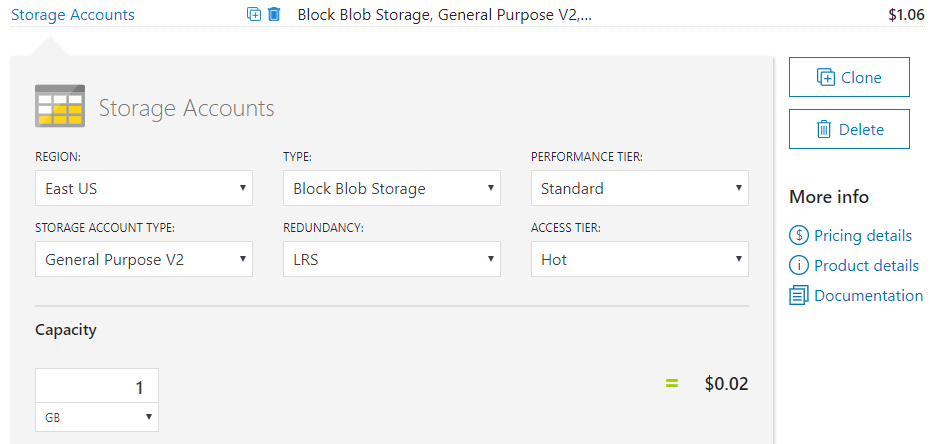This screenshot has width=938, height=444.
Task: Open the Storage Account Type dropdown
Action: (144, 260)
